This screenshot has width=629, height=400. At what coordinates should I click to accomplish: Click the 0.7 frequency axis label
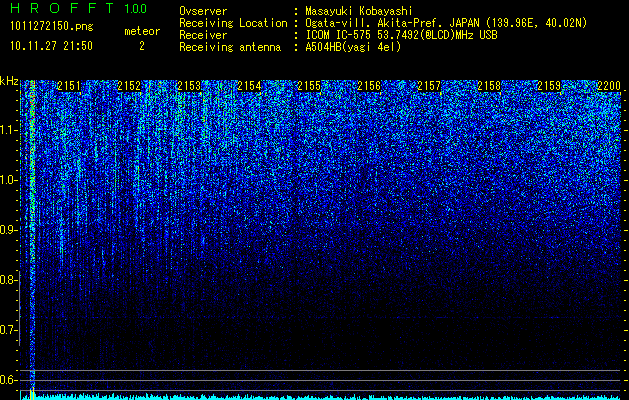point(7,330)
